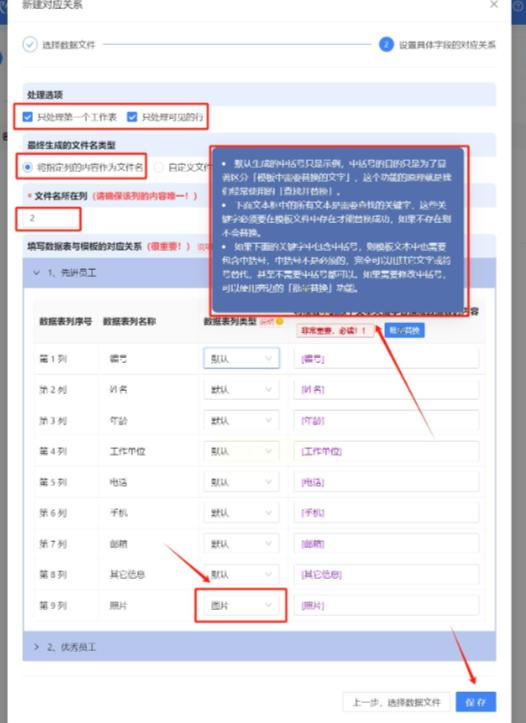Click the orange help icon beside 数据表列类型
This screenshot has height=723, width=526.
[x=279, y=321]
